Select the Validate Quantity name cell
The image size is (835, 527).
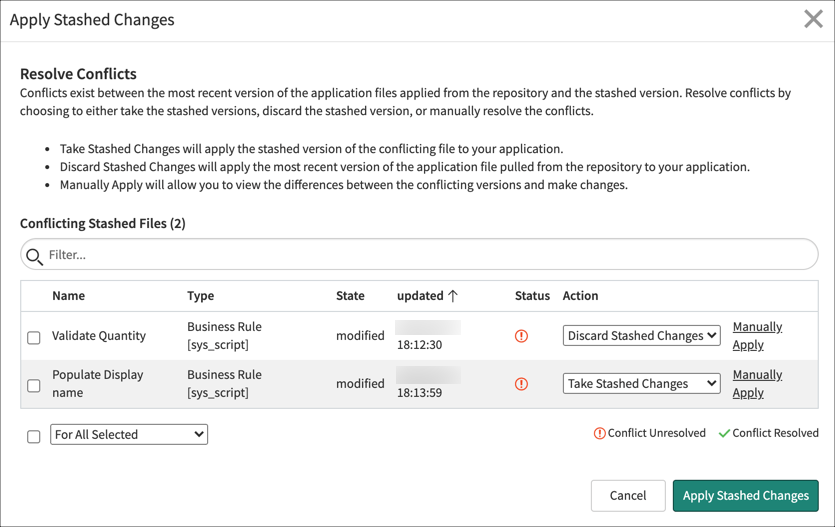99,336
